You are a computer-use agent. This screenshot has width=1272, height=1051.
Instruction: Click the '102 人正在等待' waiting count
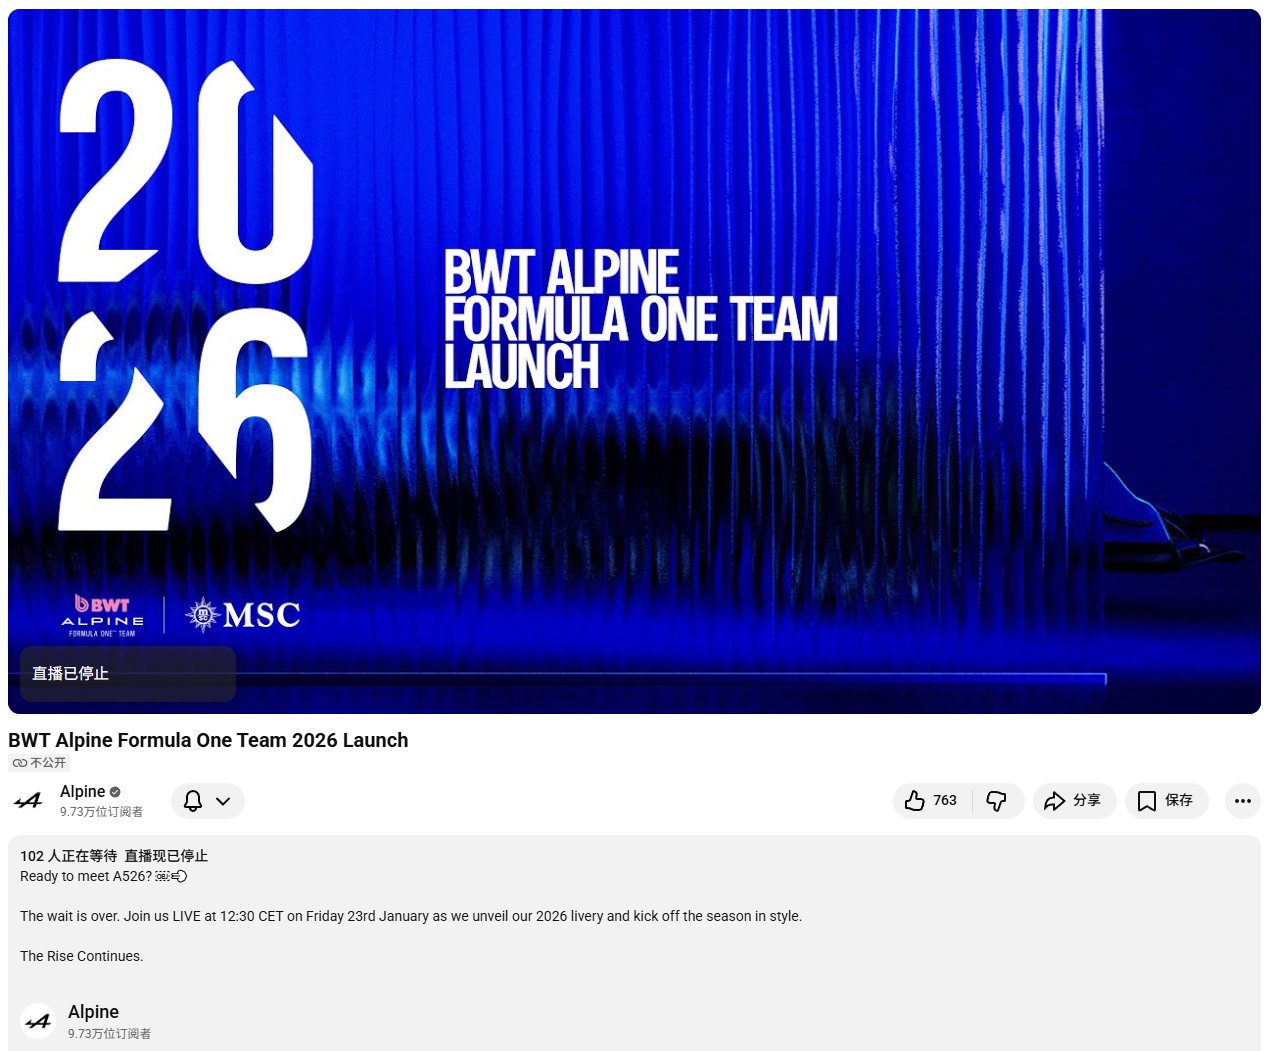[x=68, y=856]
